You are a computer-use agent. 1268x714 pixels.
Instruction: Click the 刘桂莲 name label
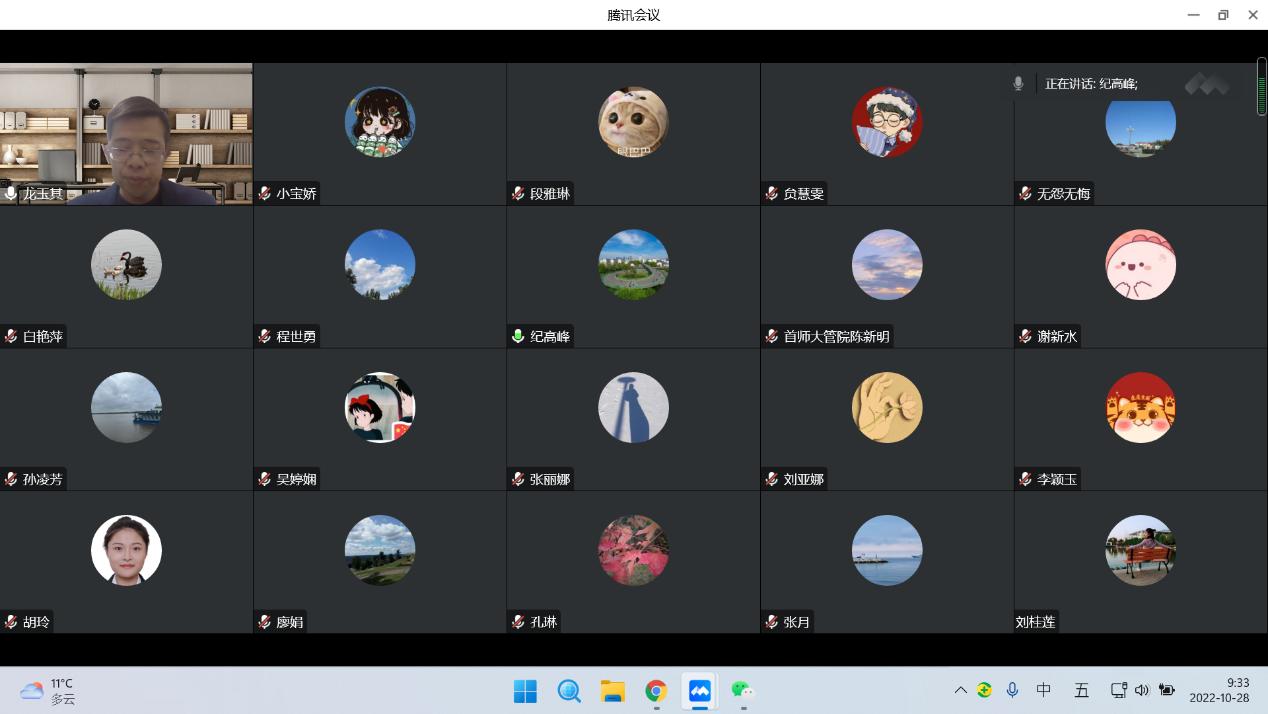[1035, 622]
